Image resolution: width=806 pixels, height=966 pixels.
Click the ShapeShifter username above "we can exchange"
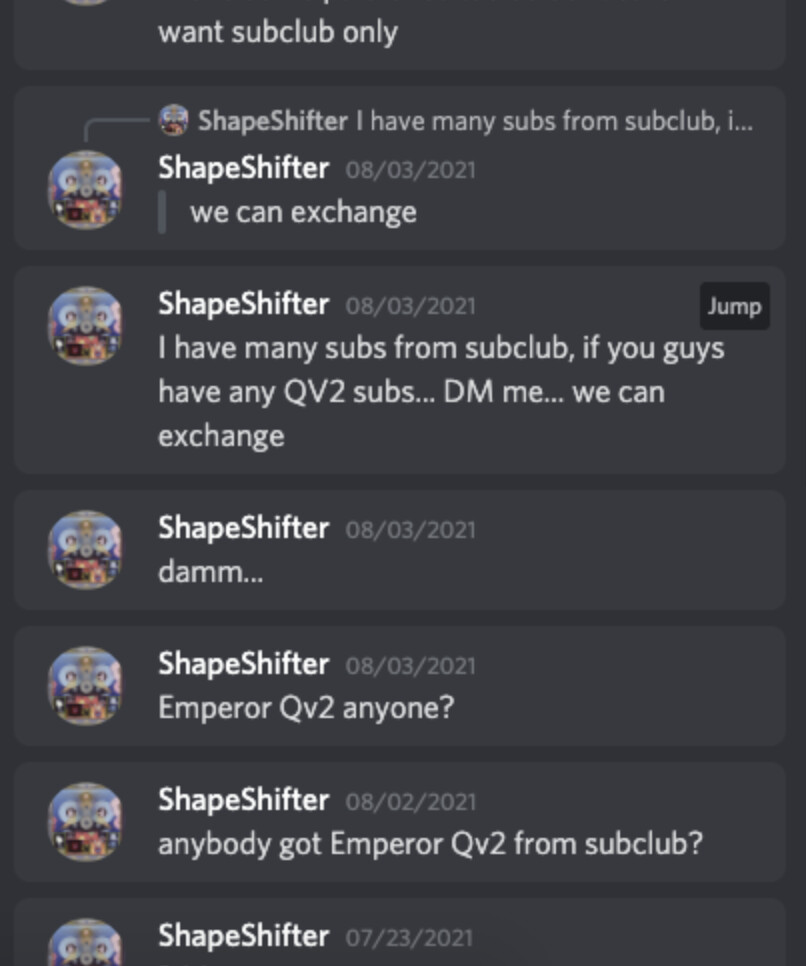pyautogui.click(x=243, y=168)
